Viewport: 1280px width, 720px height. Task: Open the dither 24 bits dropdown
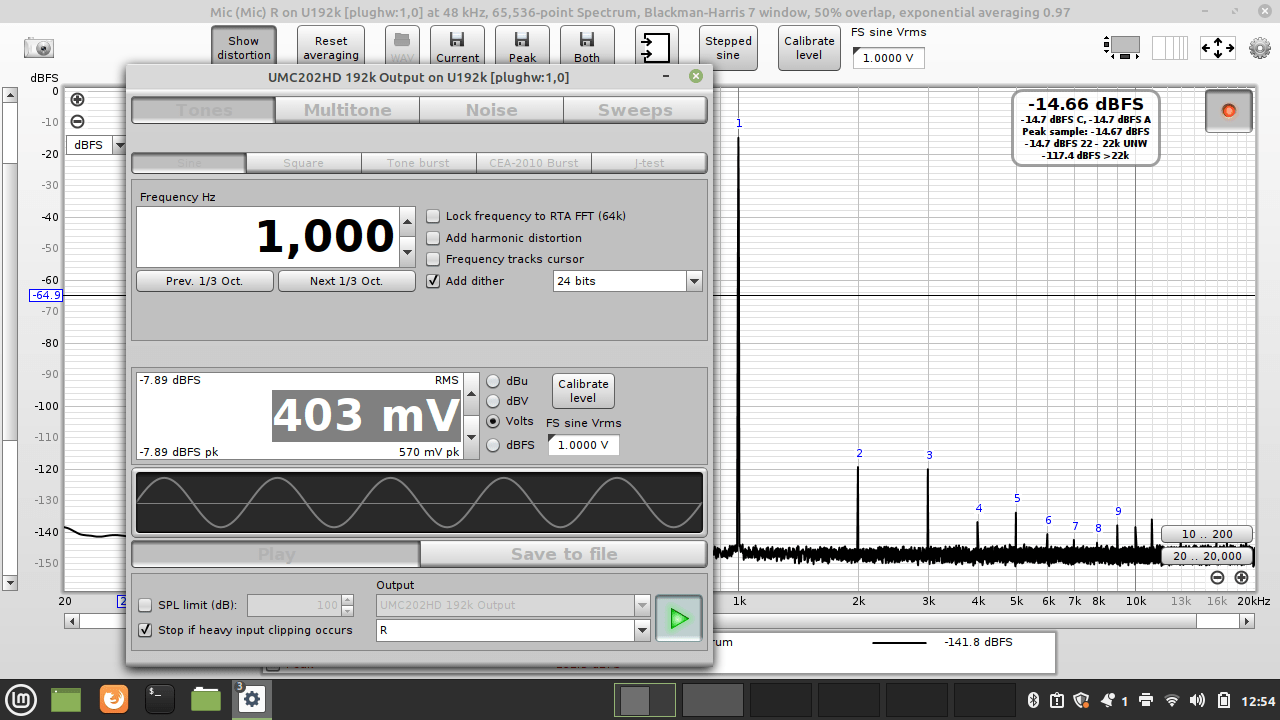point(694,281)
